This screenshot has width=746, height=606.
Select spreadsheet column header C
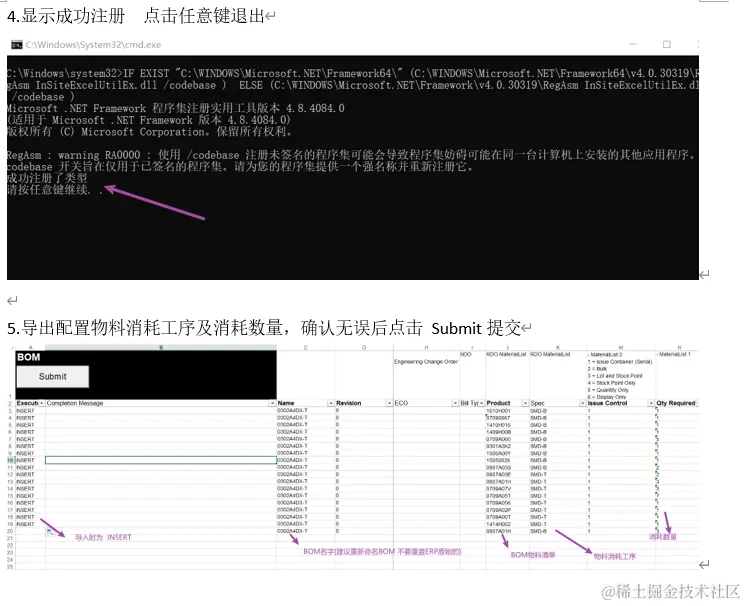click(305, 347)
